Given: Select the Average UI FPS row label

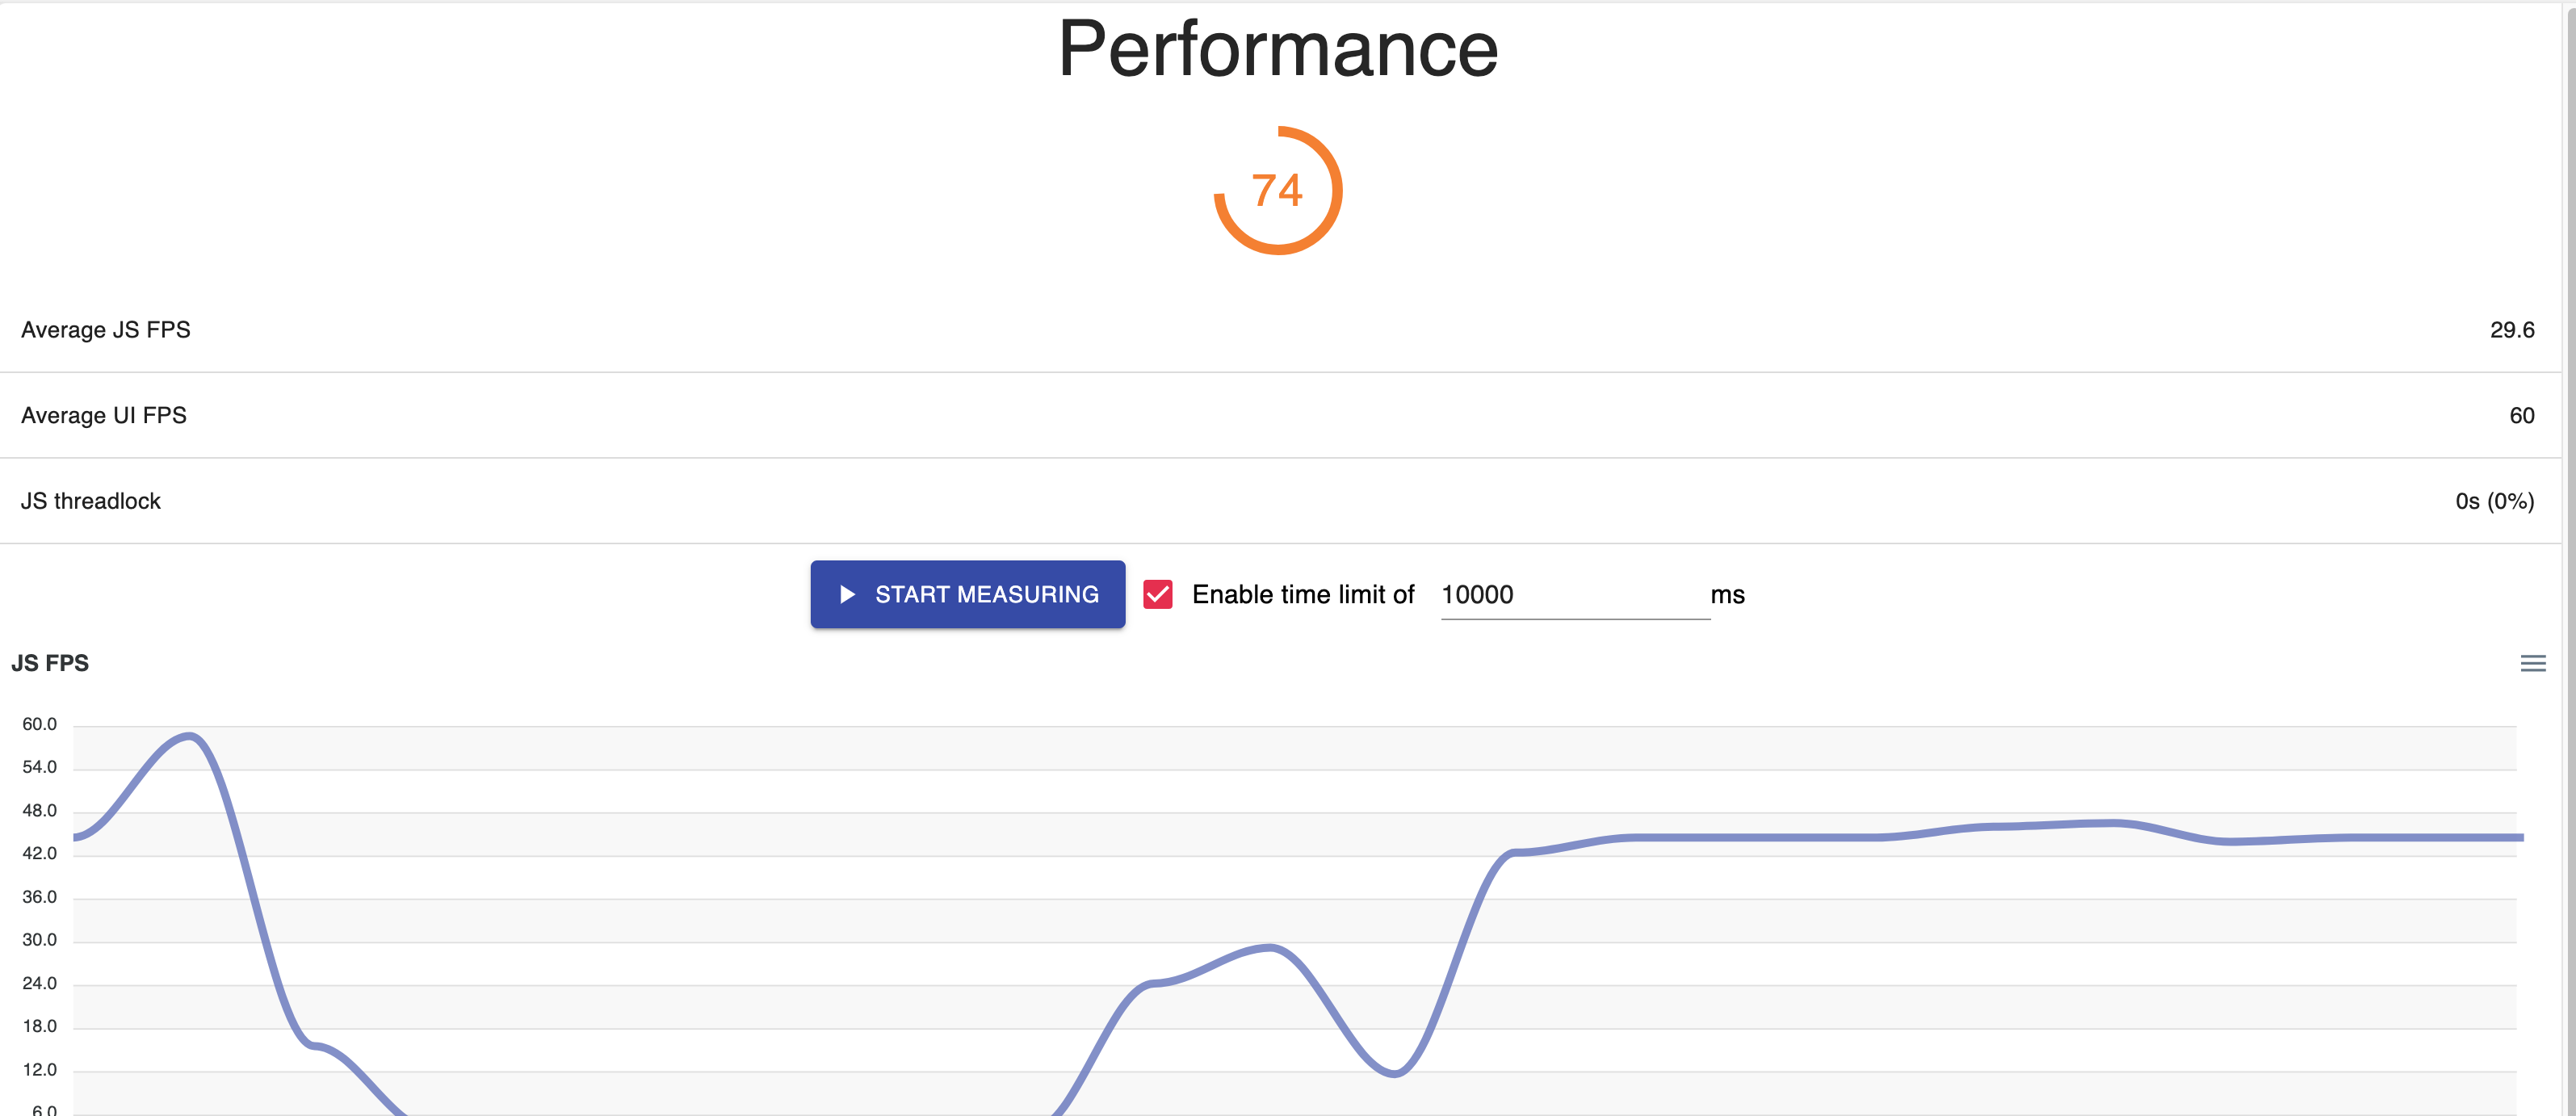Looking at the screenshot, I should [x=104, y=415].
